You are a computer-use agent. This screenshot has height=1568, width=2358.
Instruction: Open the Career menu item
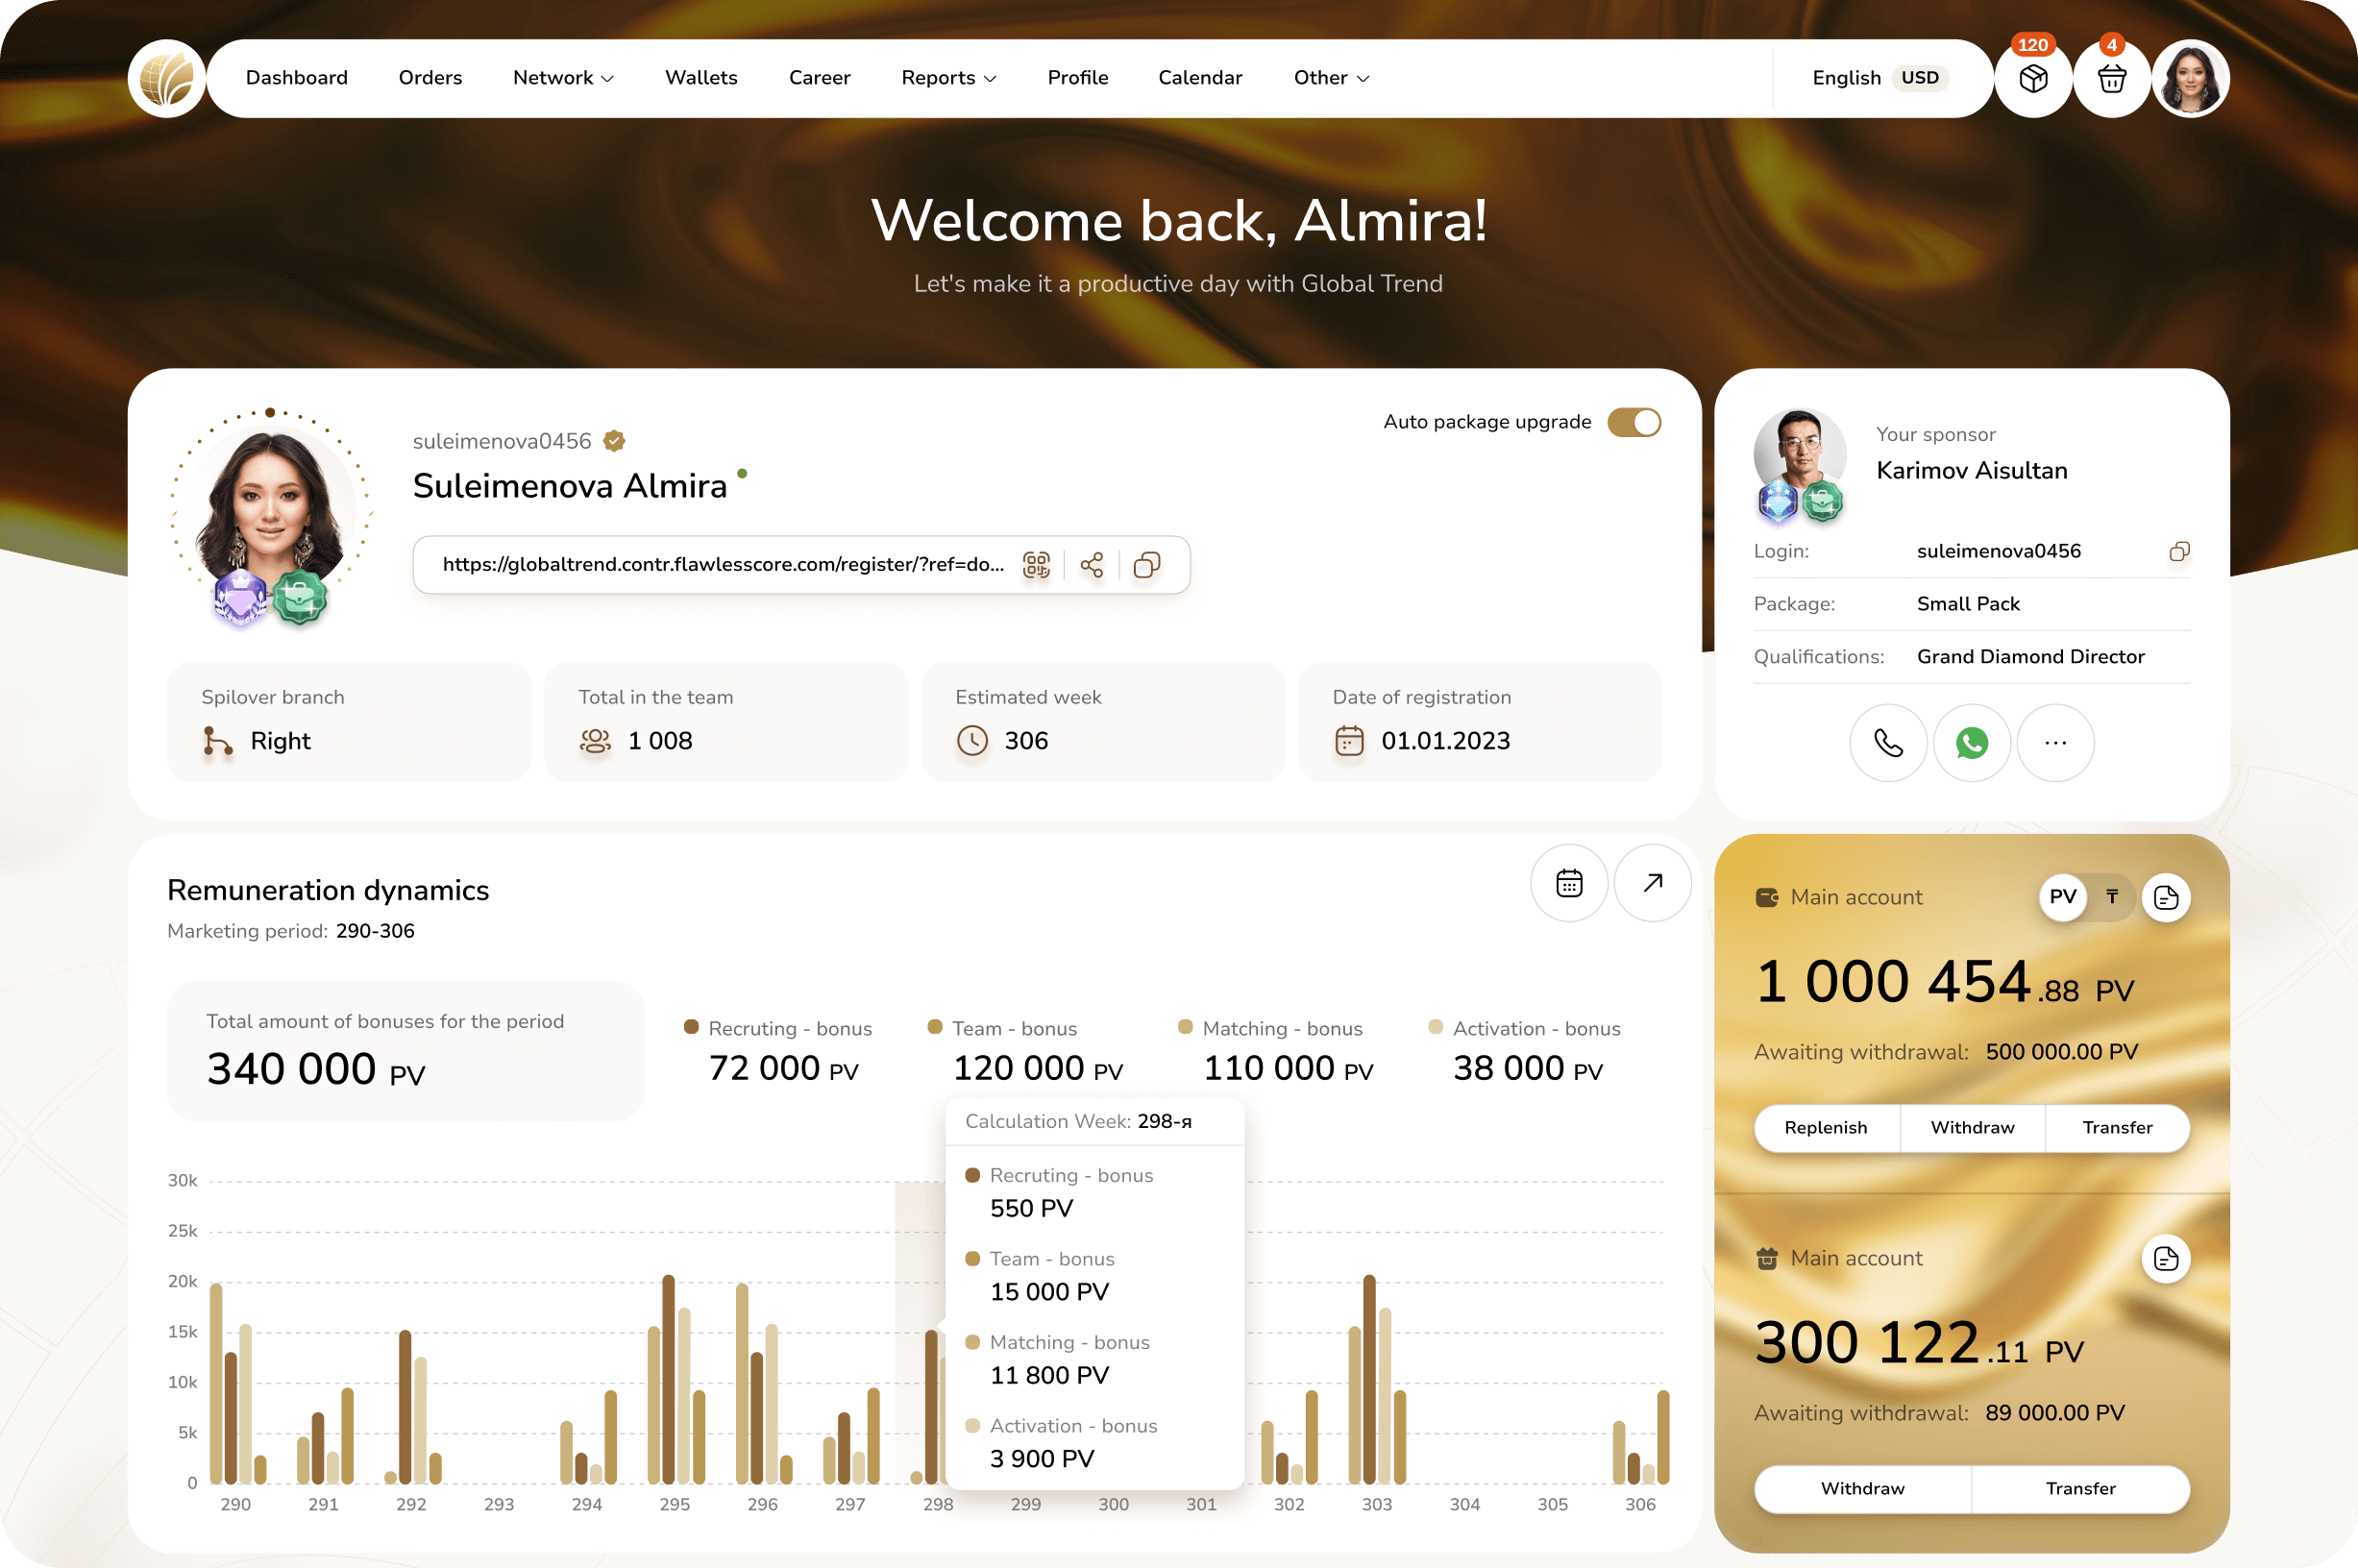coord(819,78)
